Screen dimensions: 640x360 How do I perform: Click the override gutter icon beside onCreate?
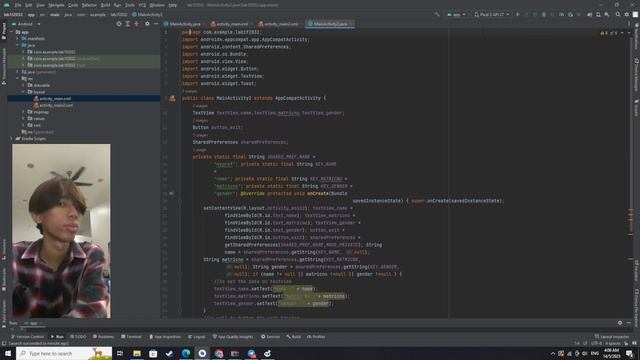point(171,193)
